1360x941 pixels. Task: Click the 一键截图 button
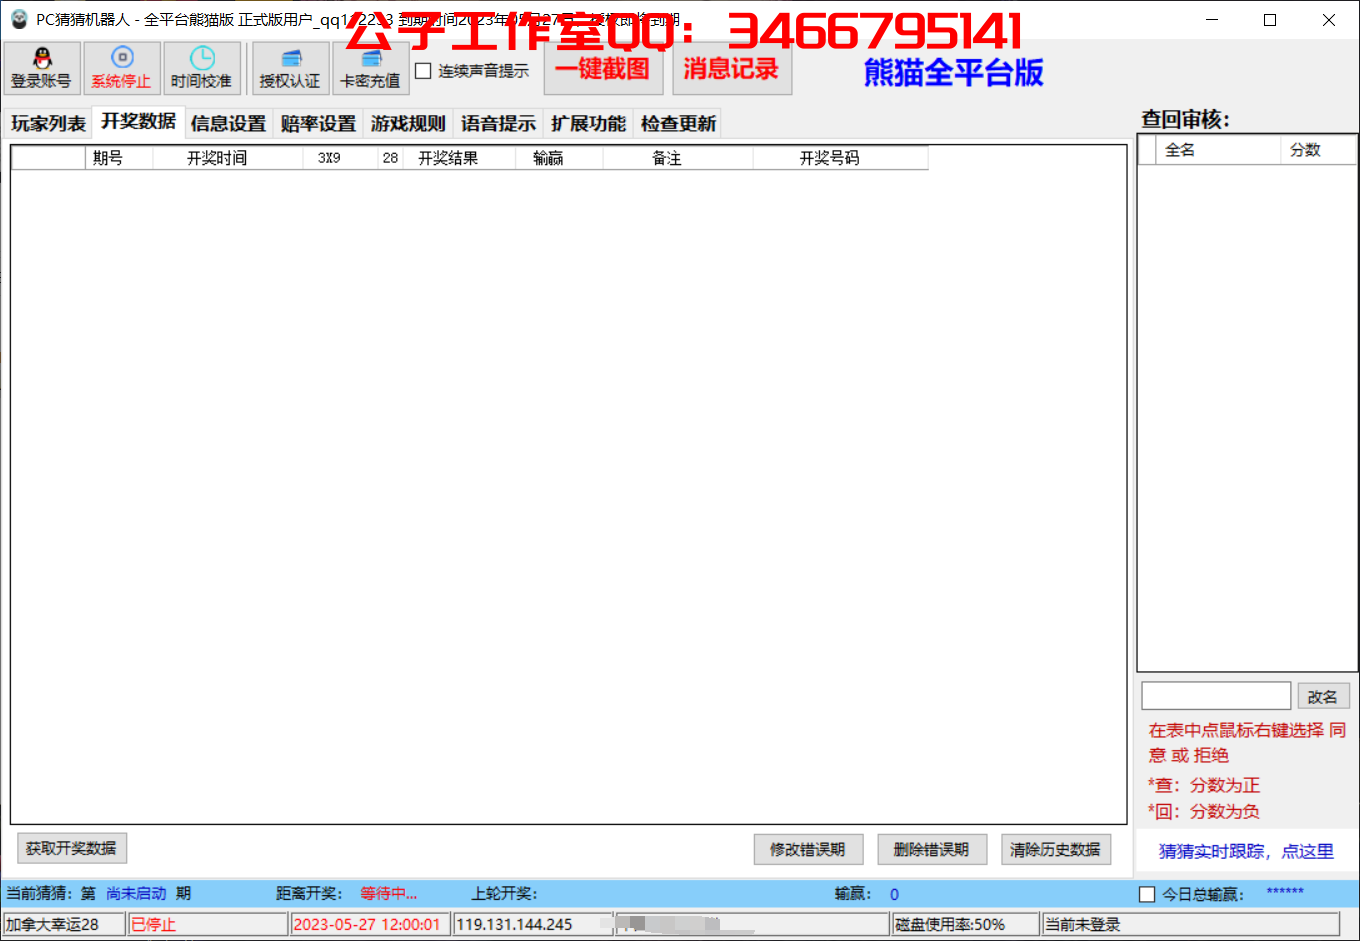[603, 69]
